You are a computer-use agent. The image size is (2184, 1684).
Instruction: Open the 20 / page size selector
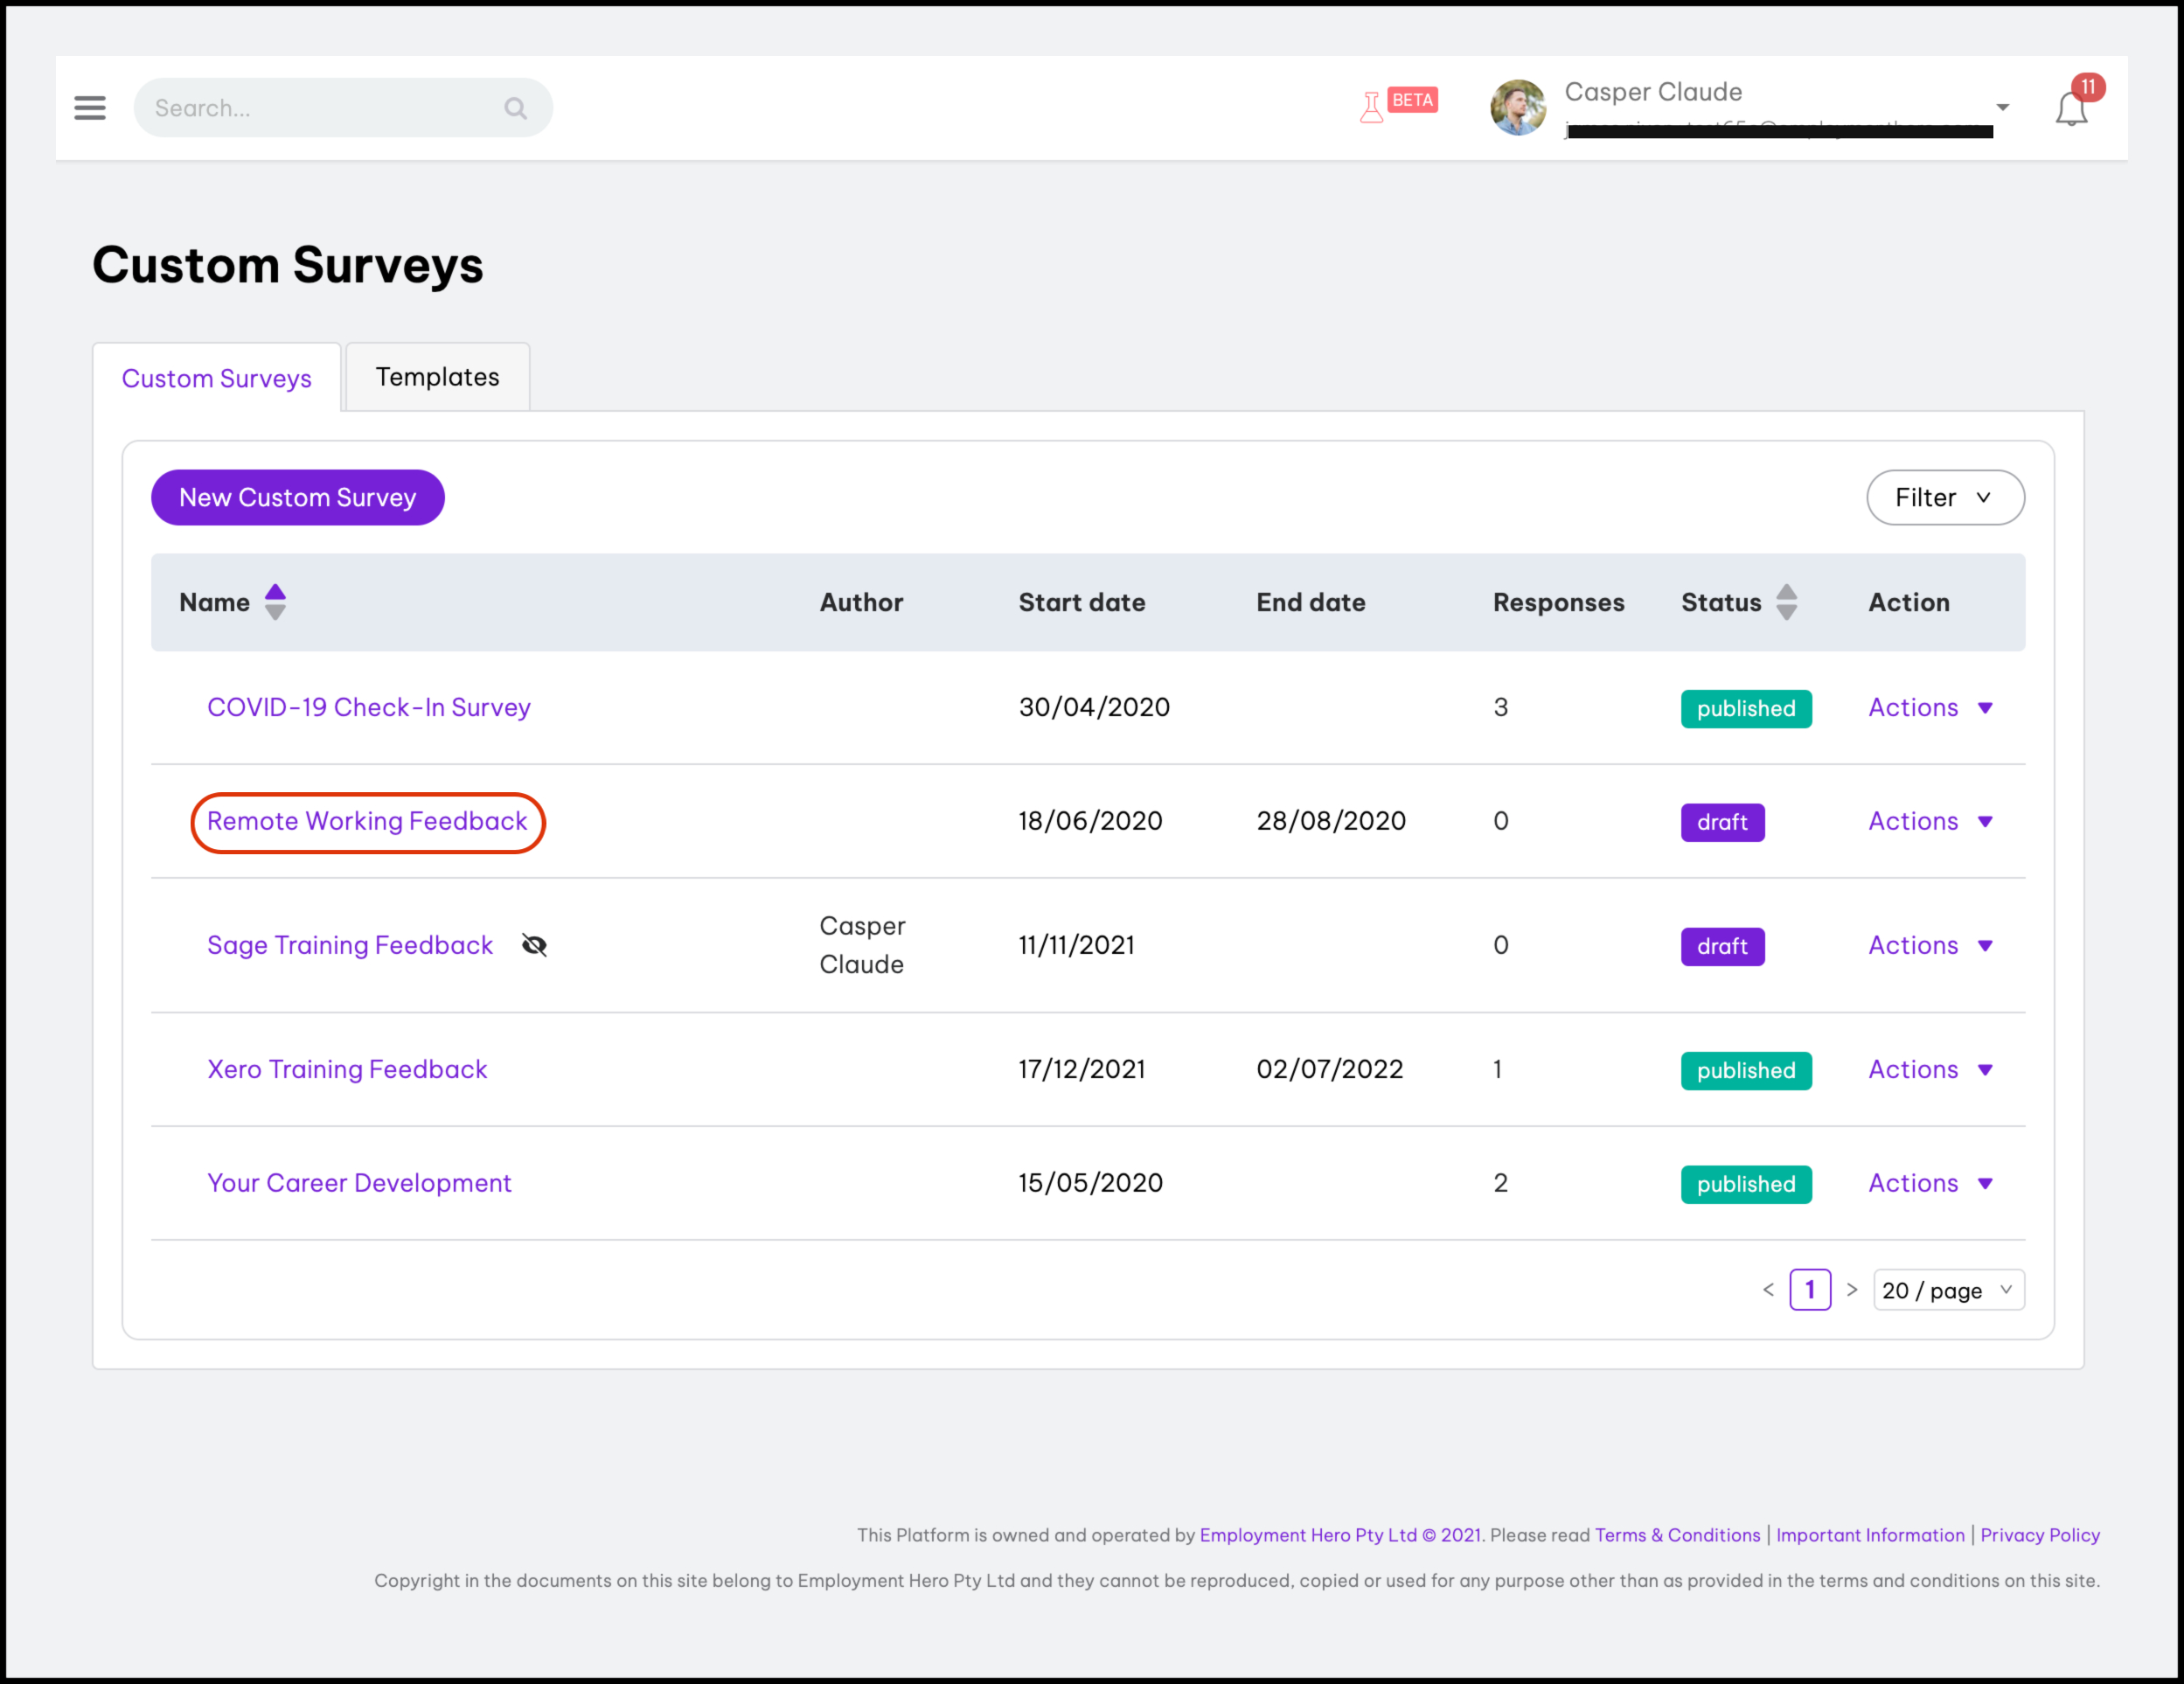(1947, 1290)
